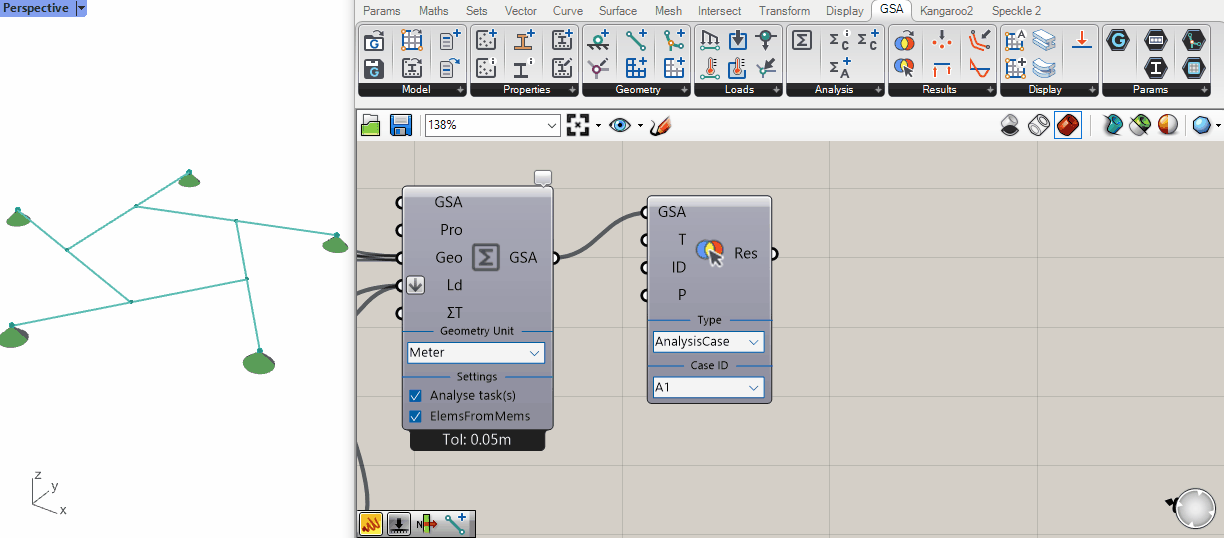Select the Select Results icon in the ribbon
The width and height of the screenshot is (1224, 538).
click(904, 68)
